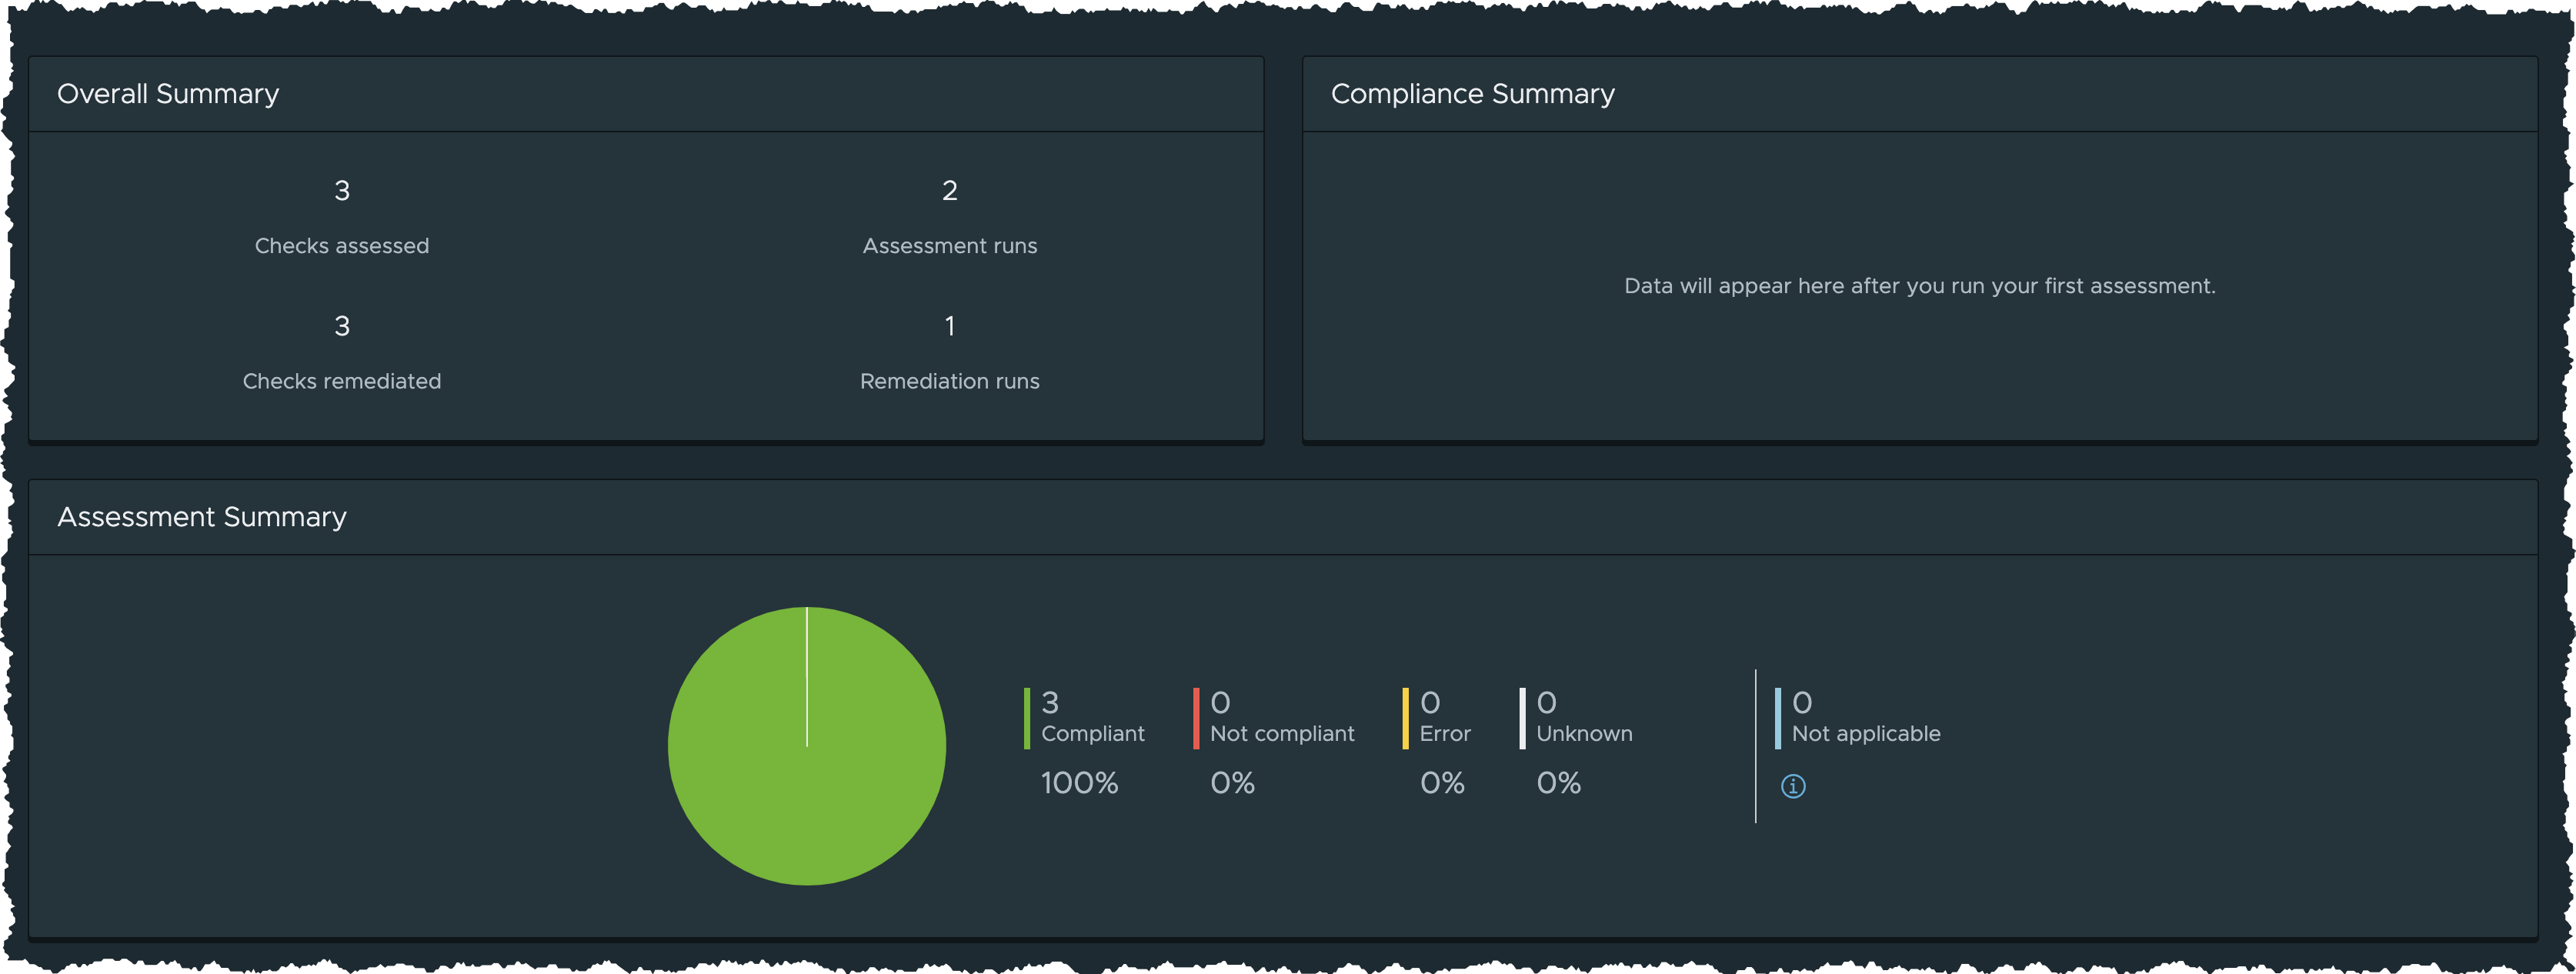Click the Checks remediated label

(342, 381)
